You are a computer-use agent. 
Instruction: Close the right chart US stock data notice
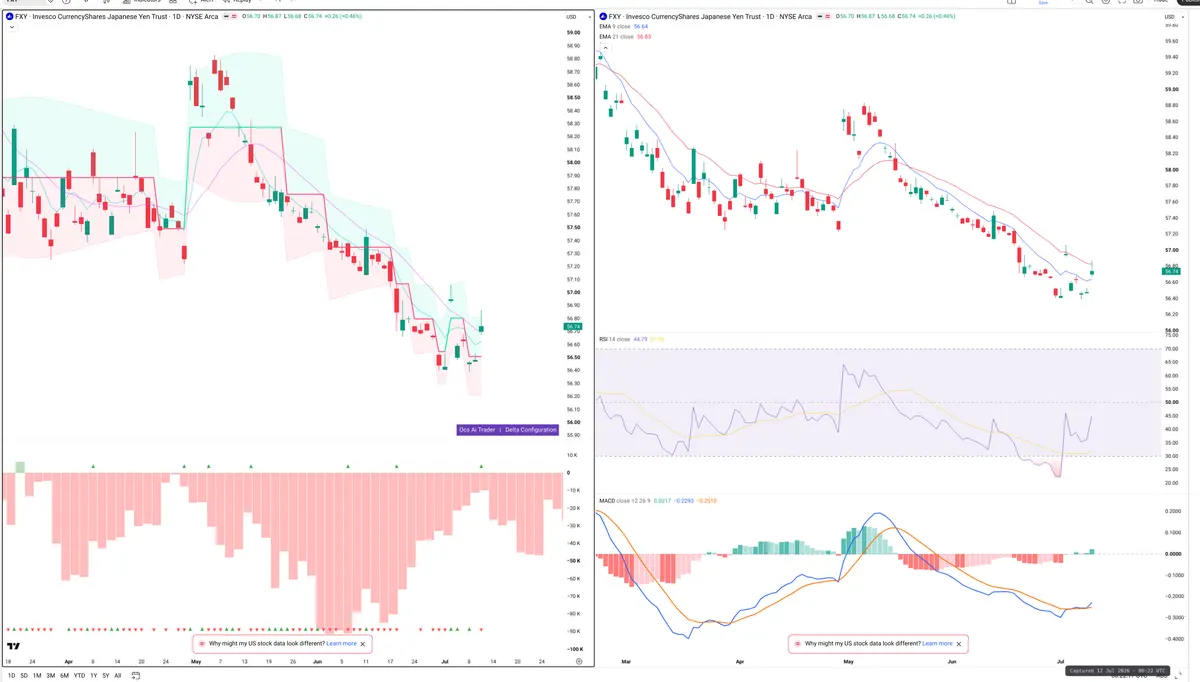tap(959, 644)
